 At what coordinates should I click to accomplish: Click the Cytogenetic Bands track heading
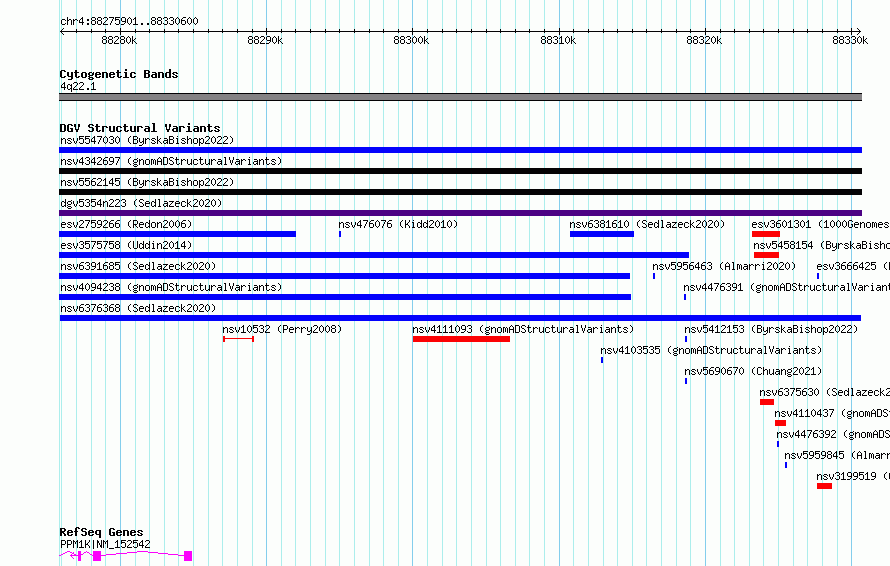pyautogui.click(x=119, y=74)
